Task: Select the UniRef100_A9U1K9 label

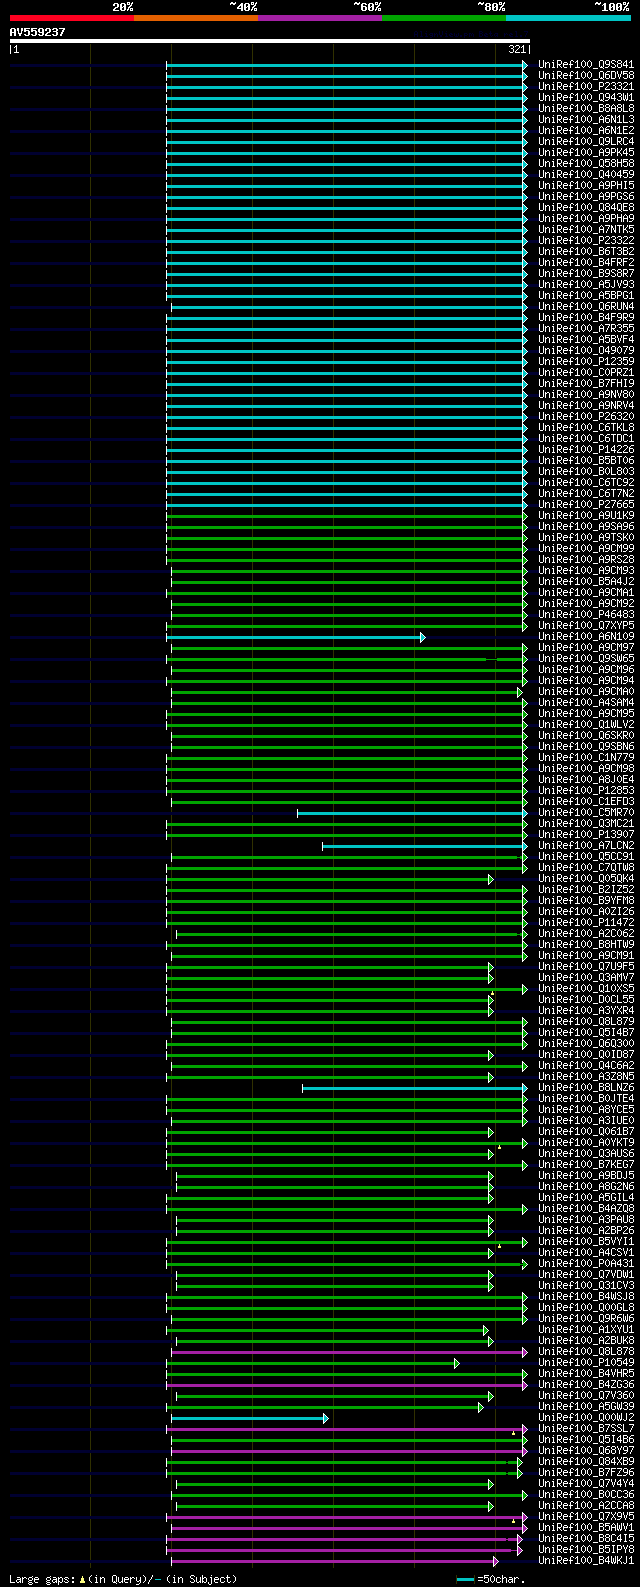Action: click(586, 516)
